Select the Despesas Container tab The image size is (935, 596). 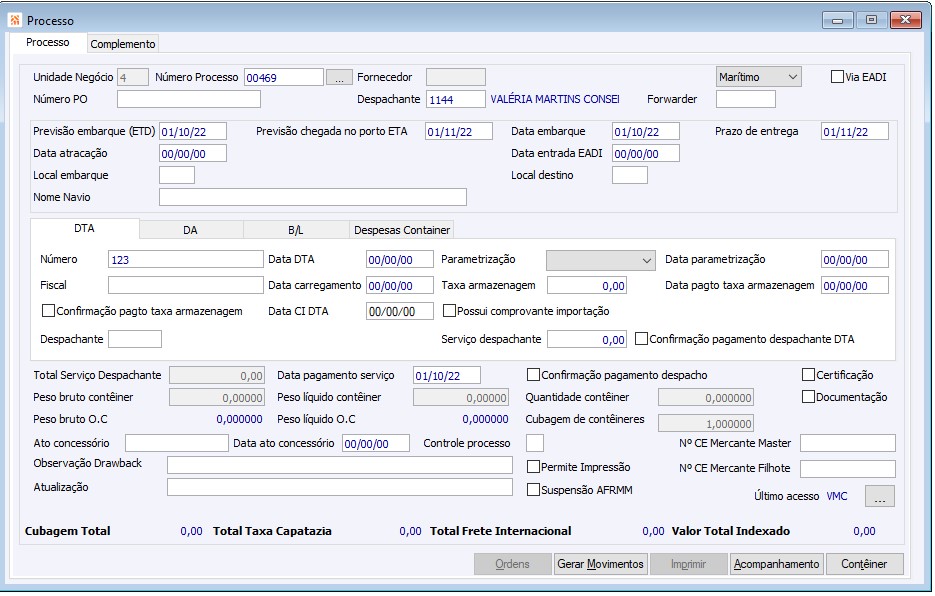click(401, 230)
